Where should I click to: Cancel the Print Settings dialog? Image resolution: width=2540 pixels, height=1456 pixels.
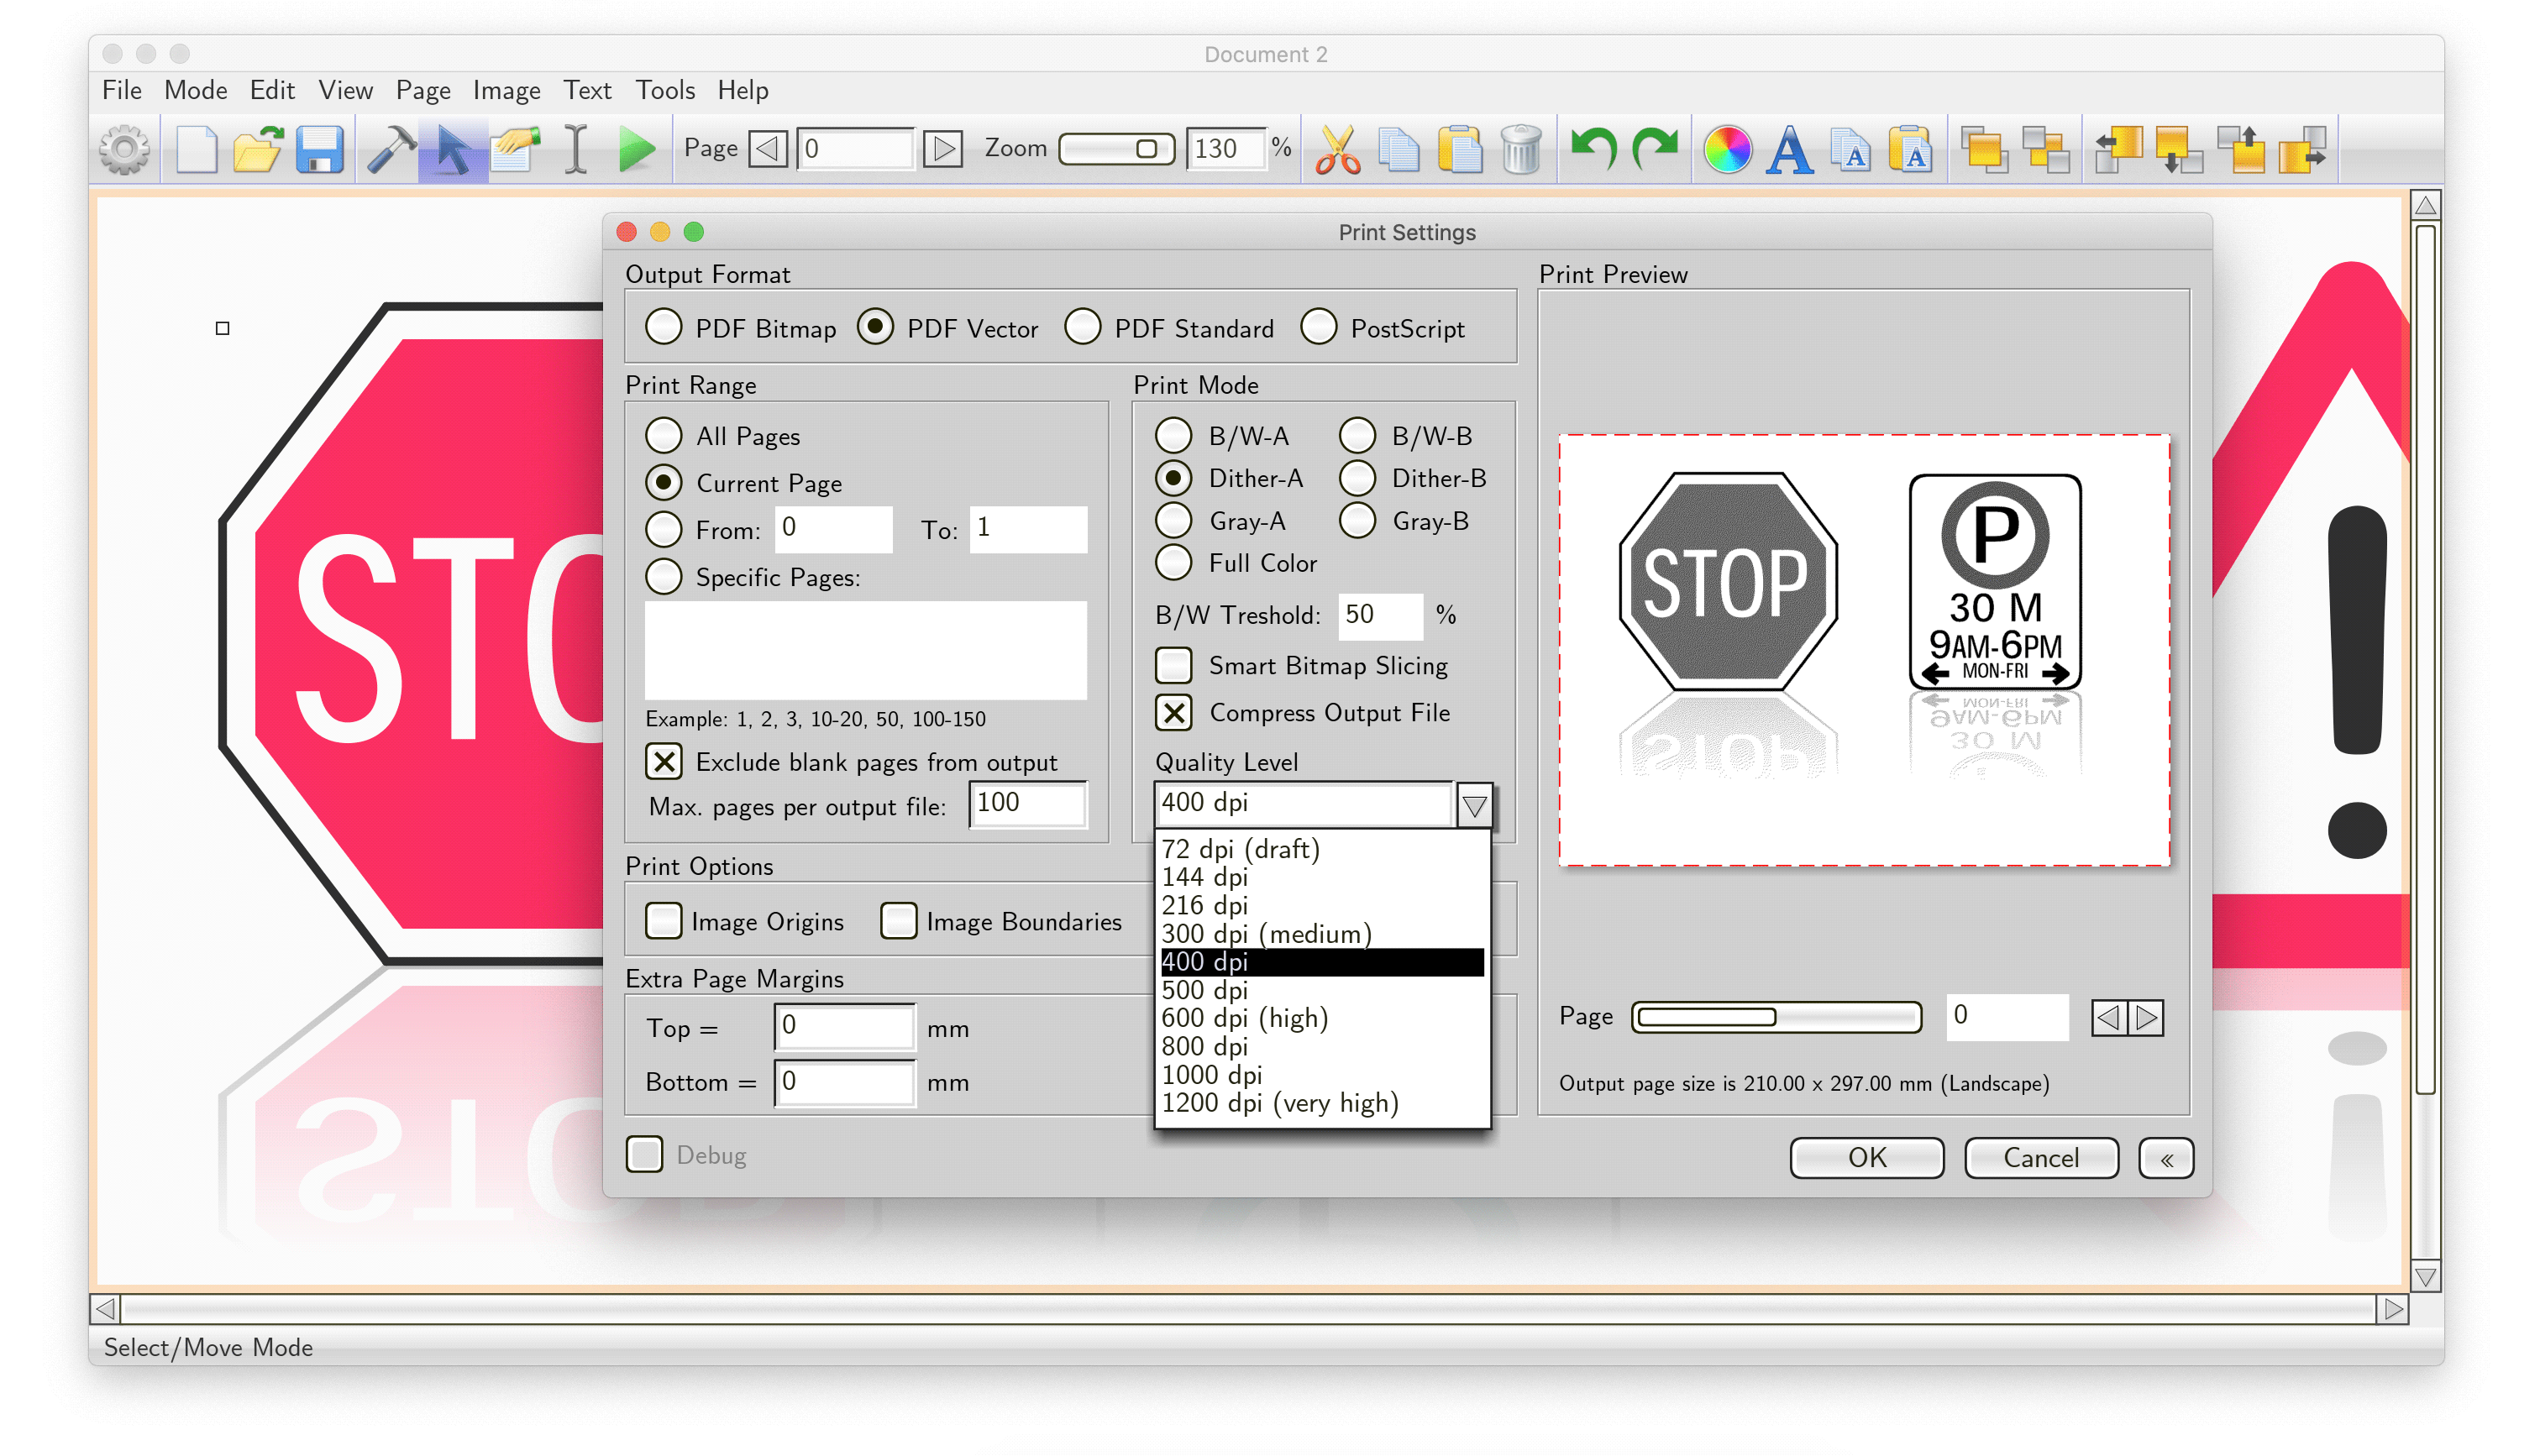(2041, 1158)
